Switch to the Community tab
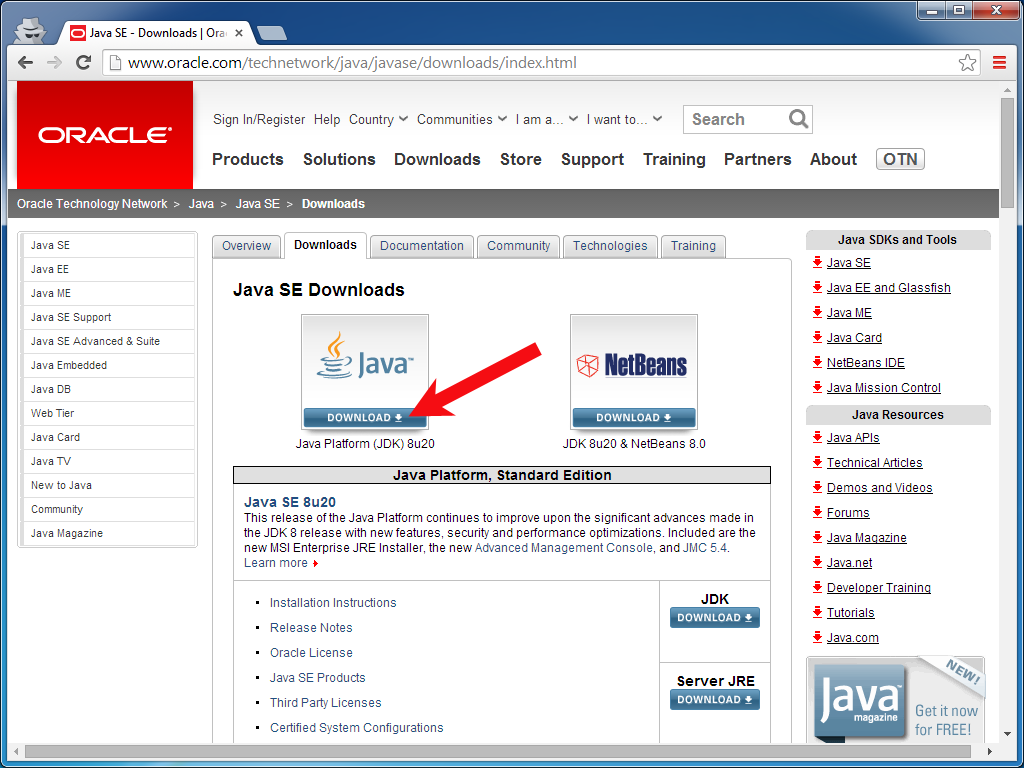Viewport: 1024px width, 768px height. (x=519, y=246)
